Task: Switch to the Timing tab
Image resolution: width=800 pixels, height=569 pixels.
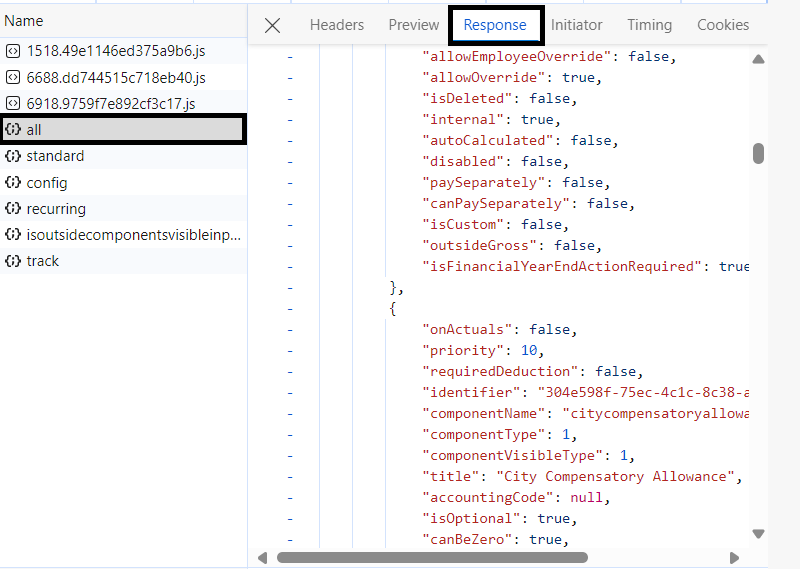Action: point(649,25)
